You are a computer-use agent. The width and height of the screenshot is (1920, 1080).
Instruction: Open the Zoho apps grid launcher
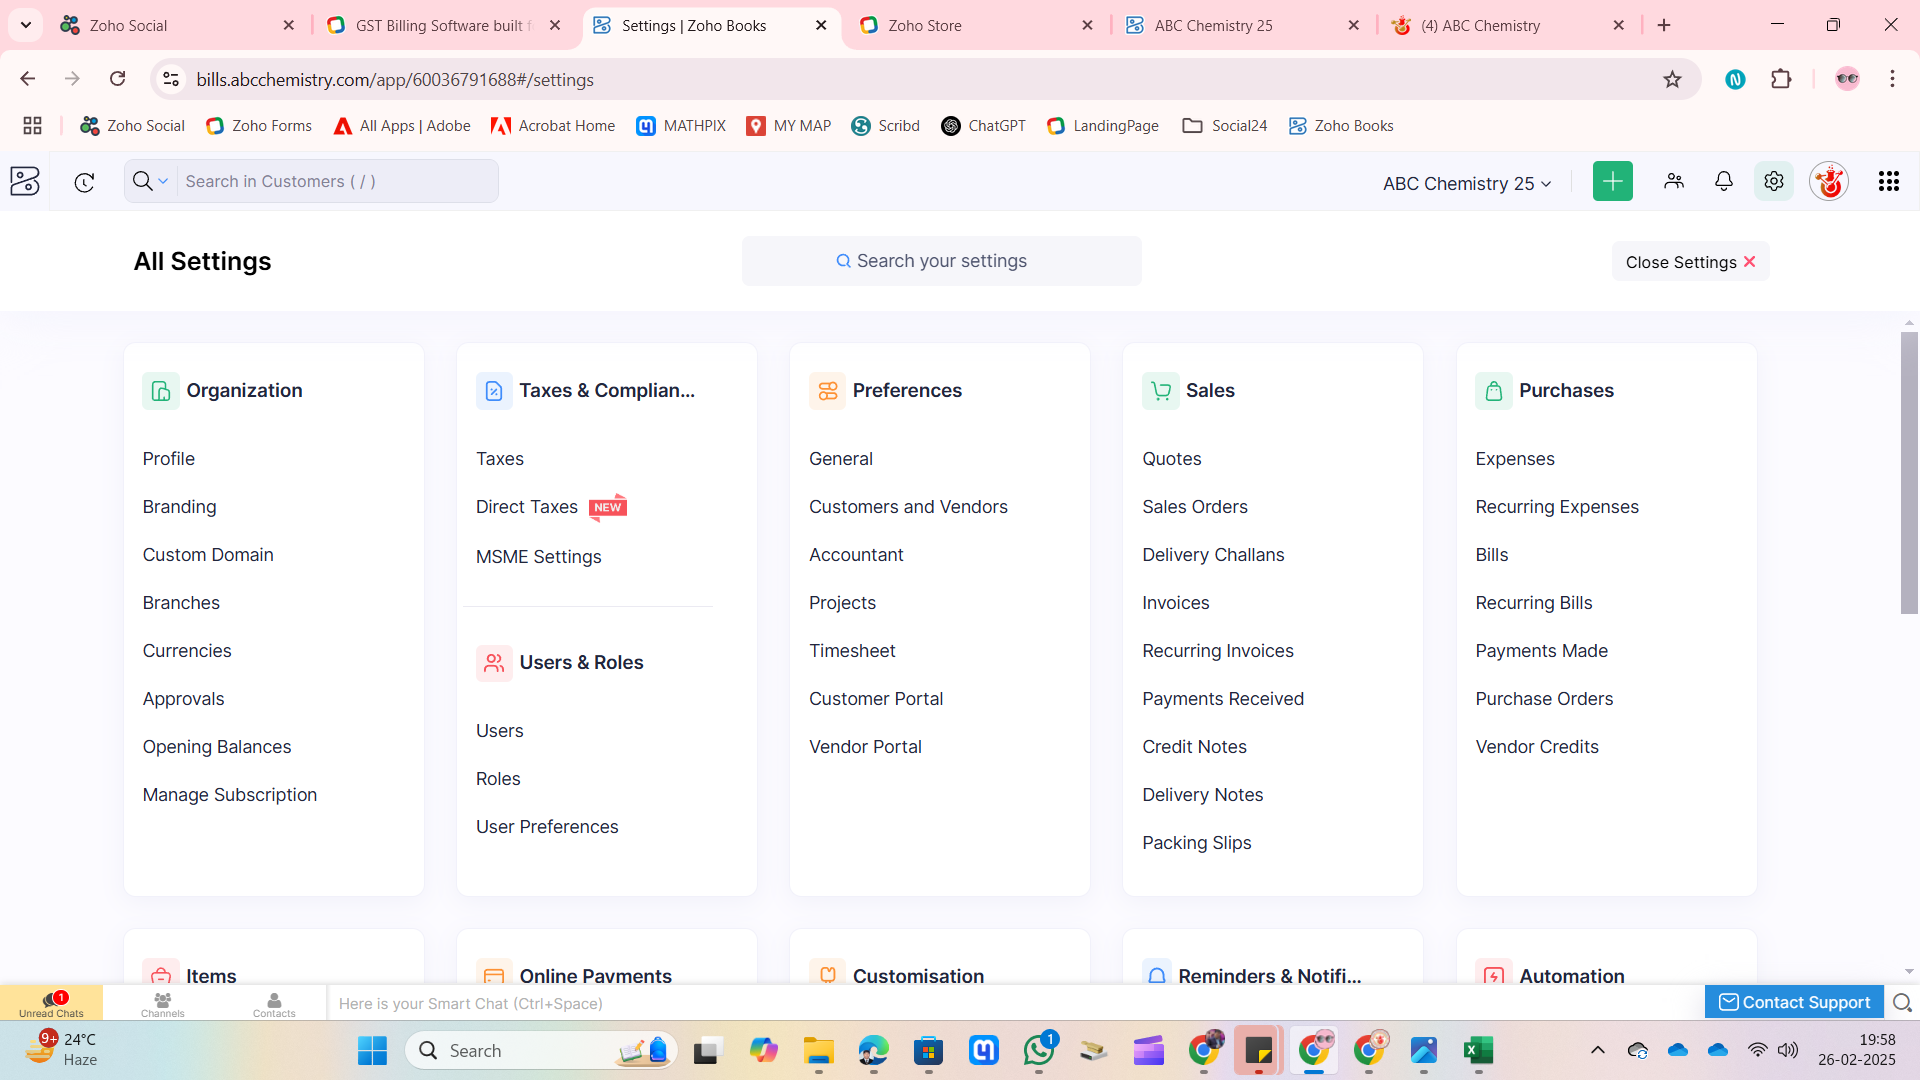(1888, 181)
